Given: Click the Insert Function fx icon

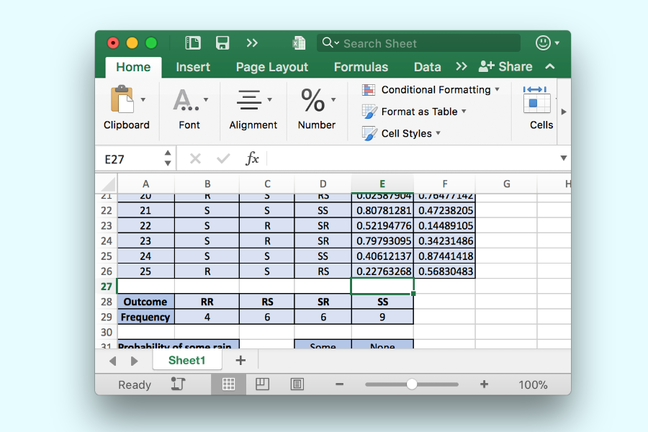Looking at the screenshot, I should coord(252,159).
